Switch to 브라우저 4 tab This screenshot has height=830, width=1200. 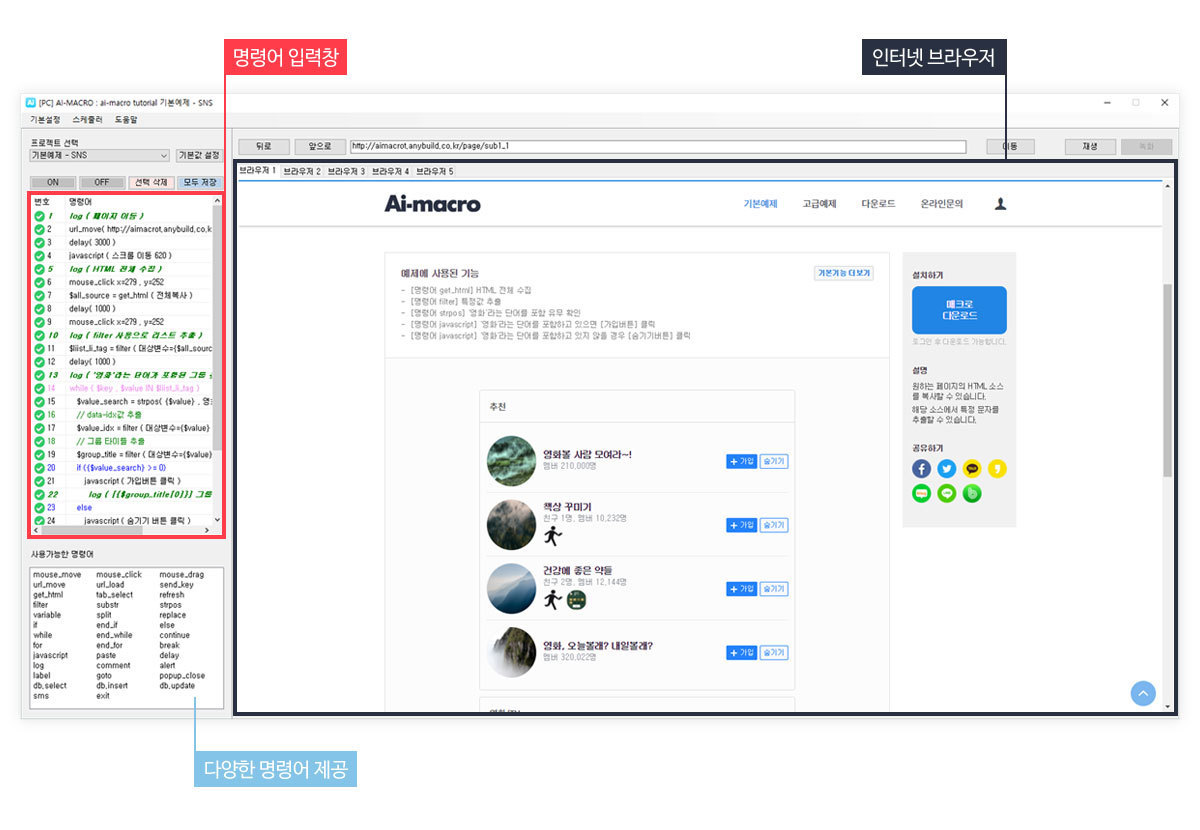coord(390,172)
